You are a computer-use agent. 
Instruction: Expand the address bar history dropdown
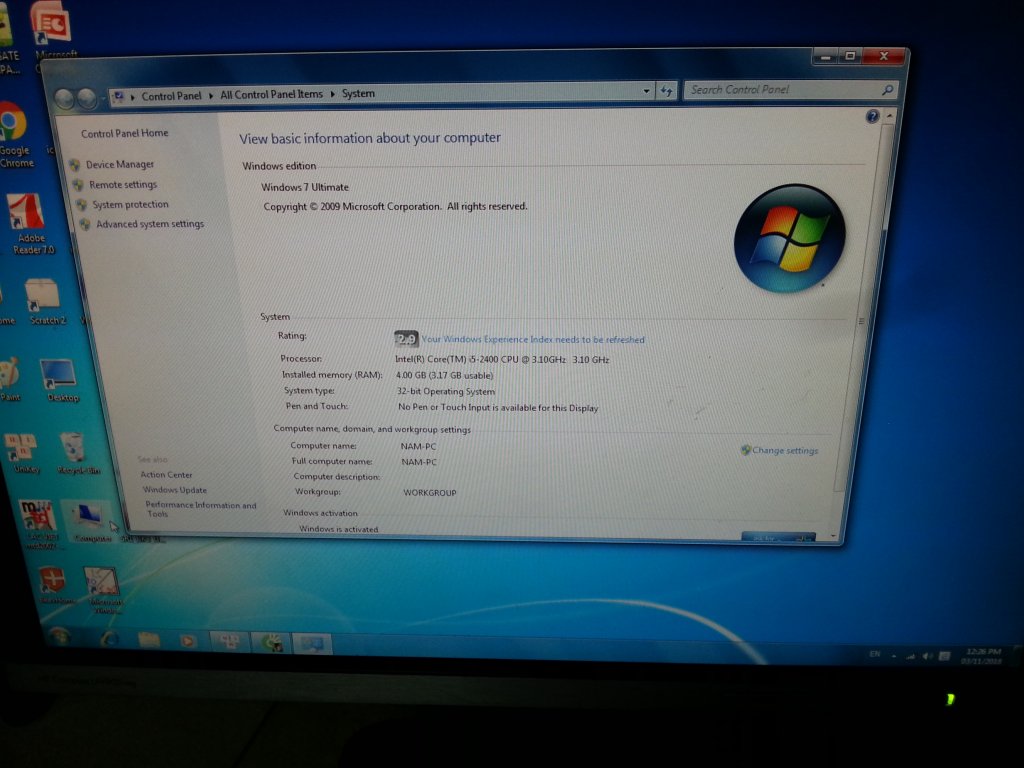(x=646, y=91)
